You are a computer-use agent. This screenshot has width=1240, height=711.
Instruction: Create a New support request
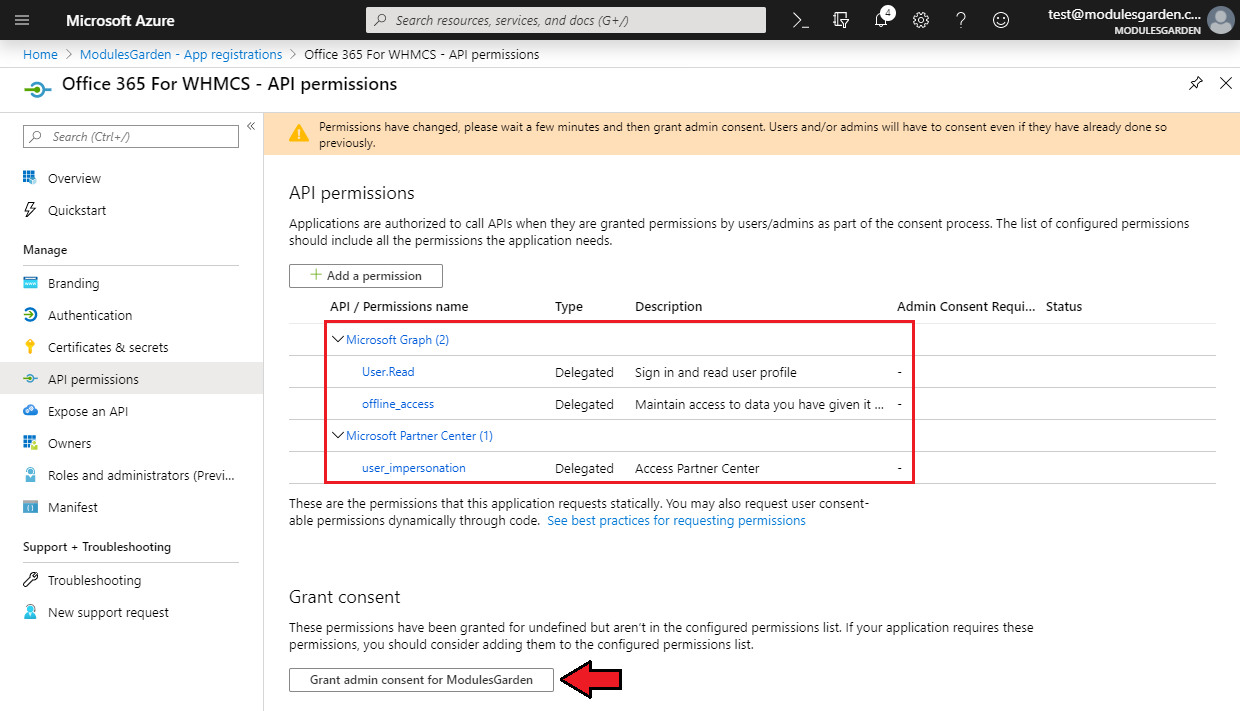(x=109, y=612)
